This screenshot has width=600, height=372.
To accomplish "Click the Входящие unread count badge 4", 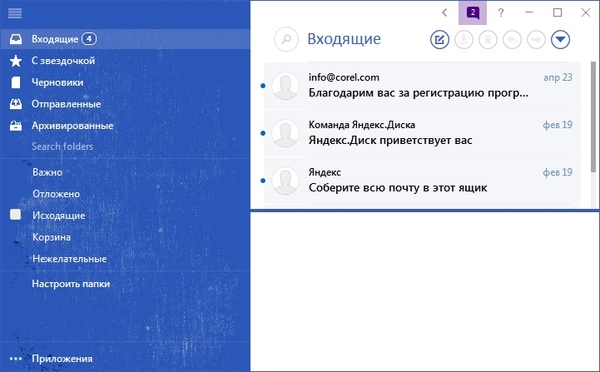I will coord(89,39).
